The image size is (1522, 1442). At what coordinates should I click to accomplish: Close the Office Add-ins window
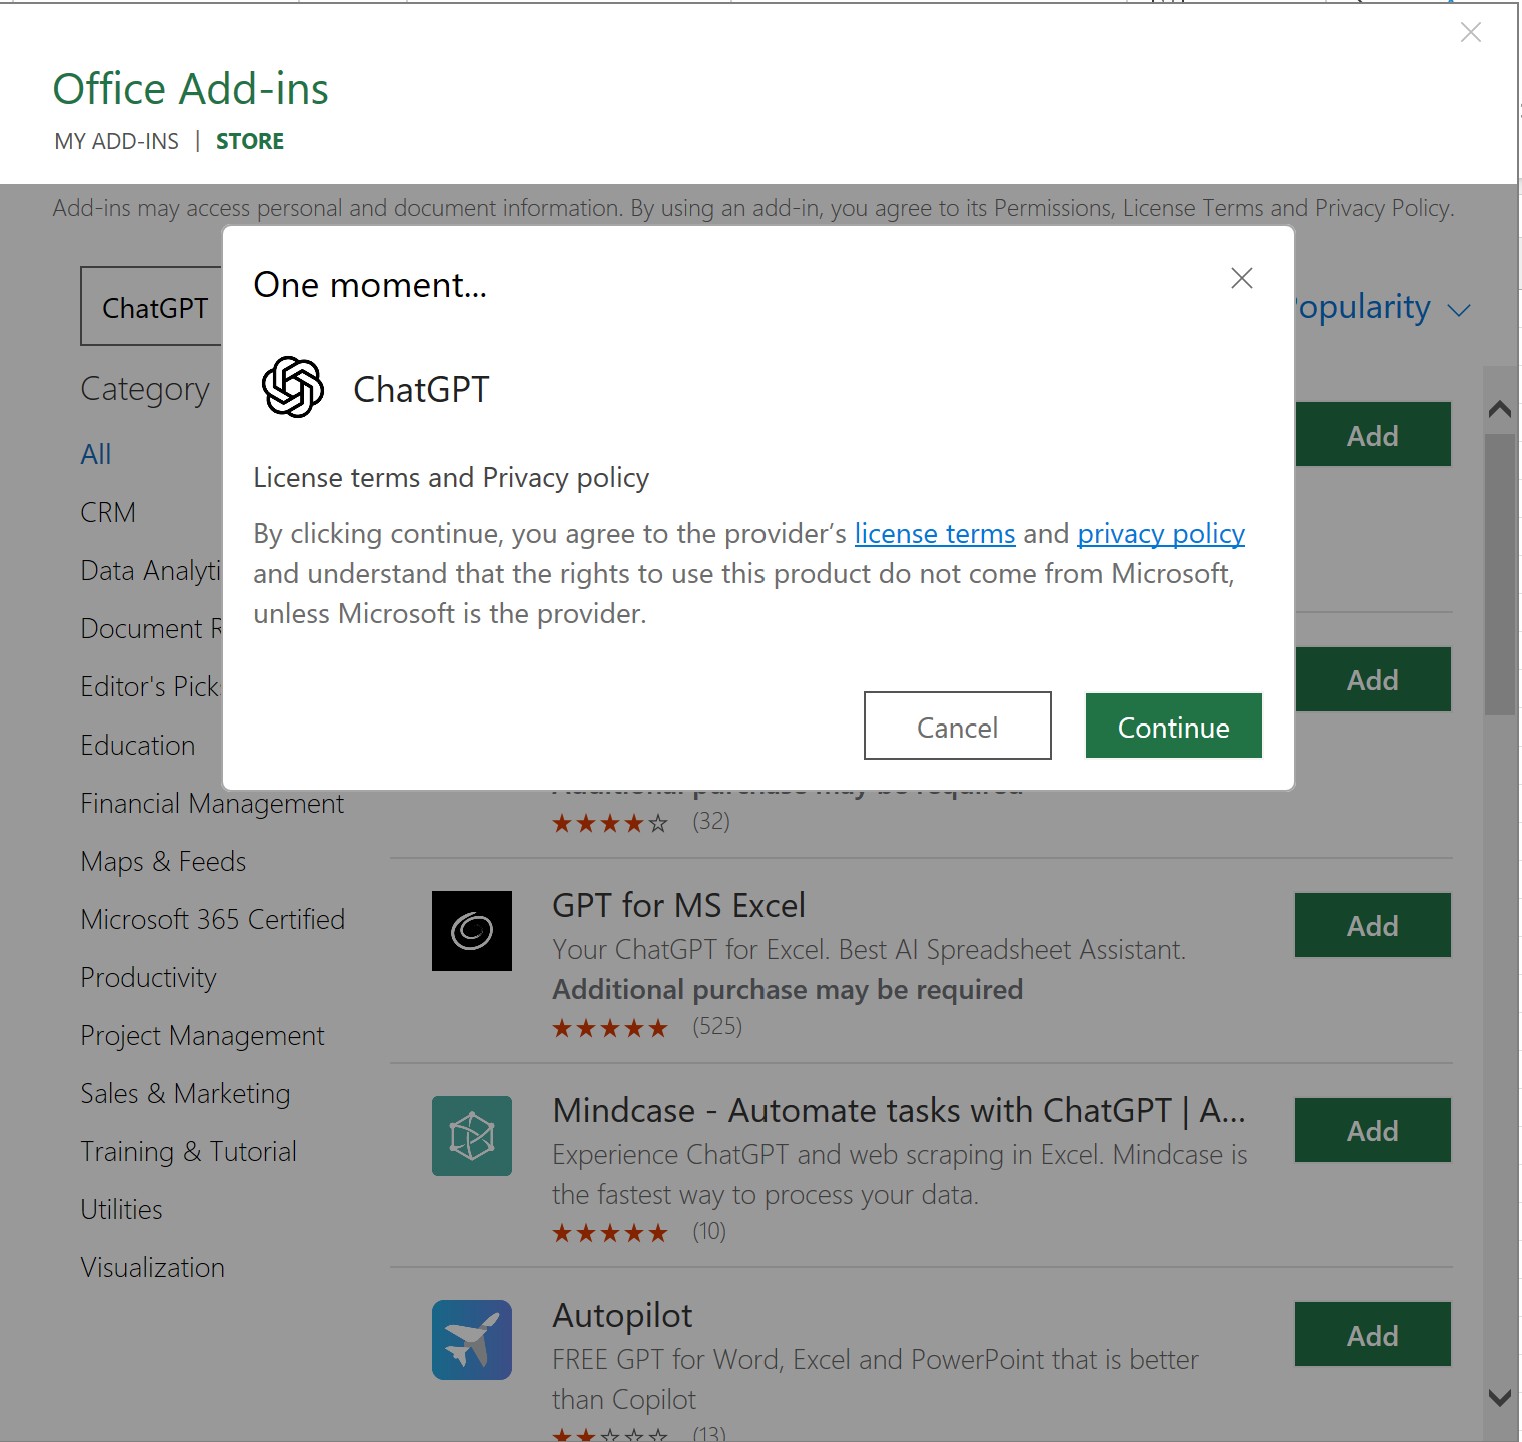coord(1470,32)
